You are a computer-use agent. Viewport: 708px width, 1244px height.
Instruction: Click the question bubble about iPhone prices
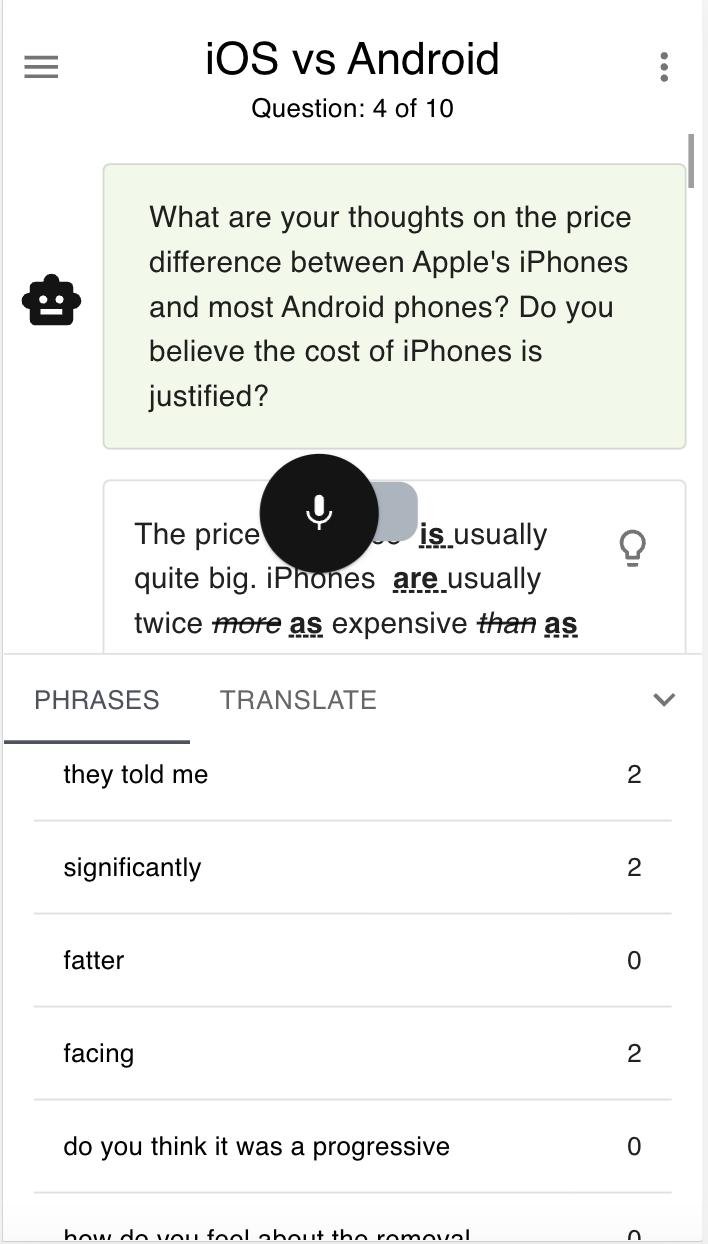click(x=394, y=306)
